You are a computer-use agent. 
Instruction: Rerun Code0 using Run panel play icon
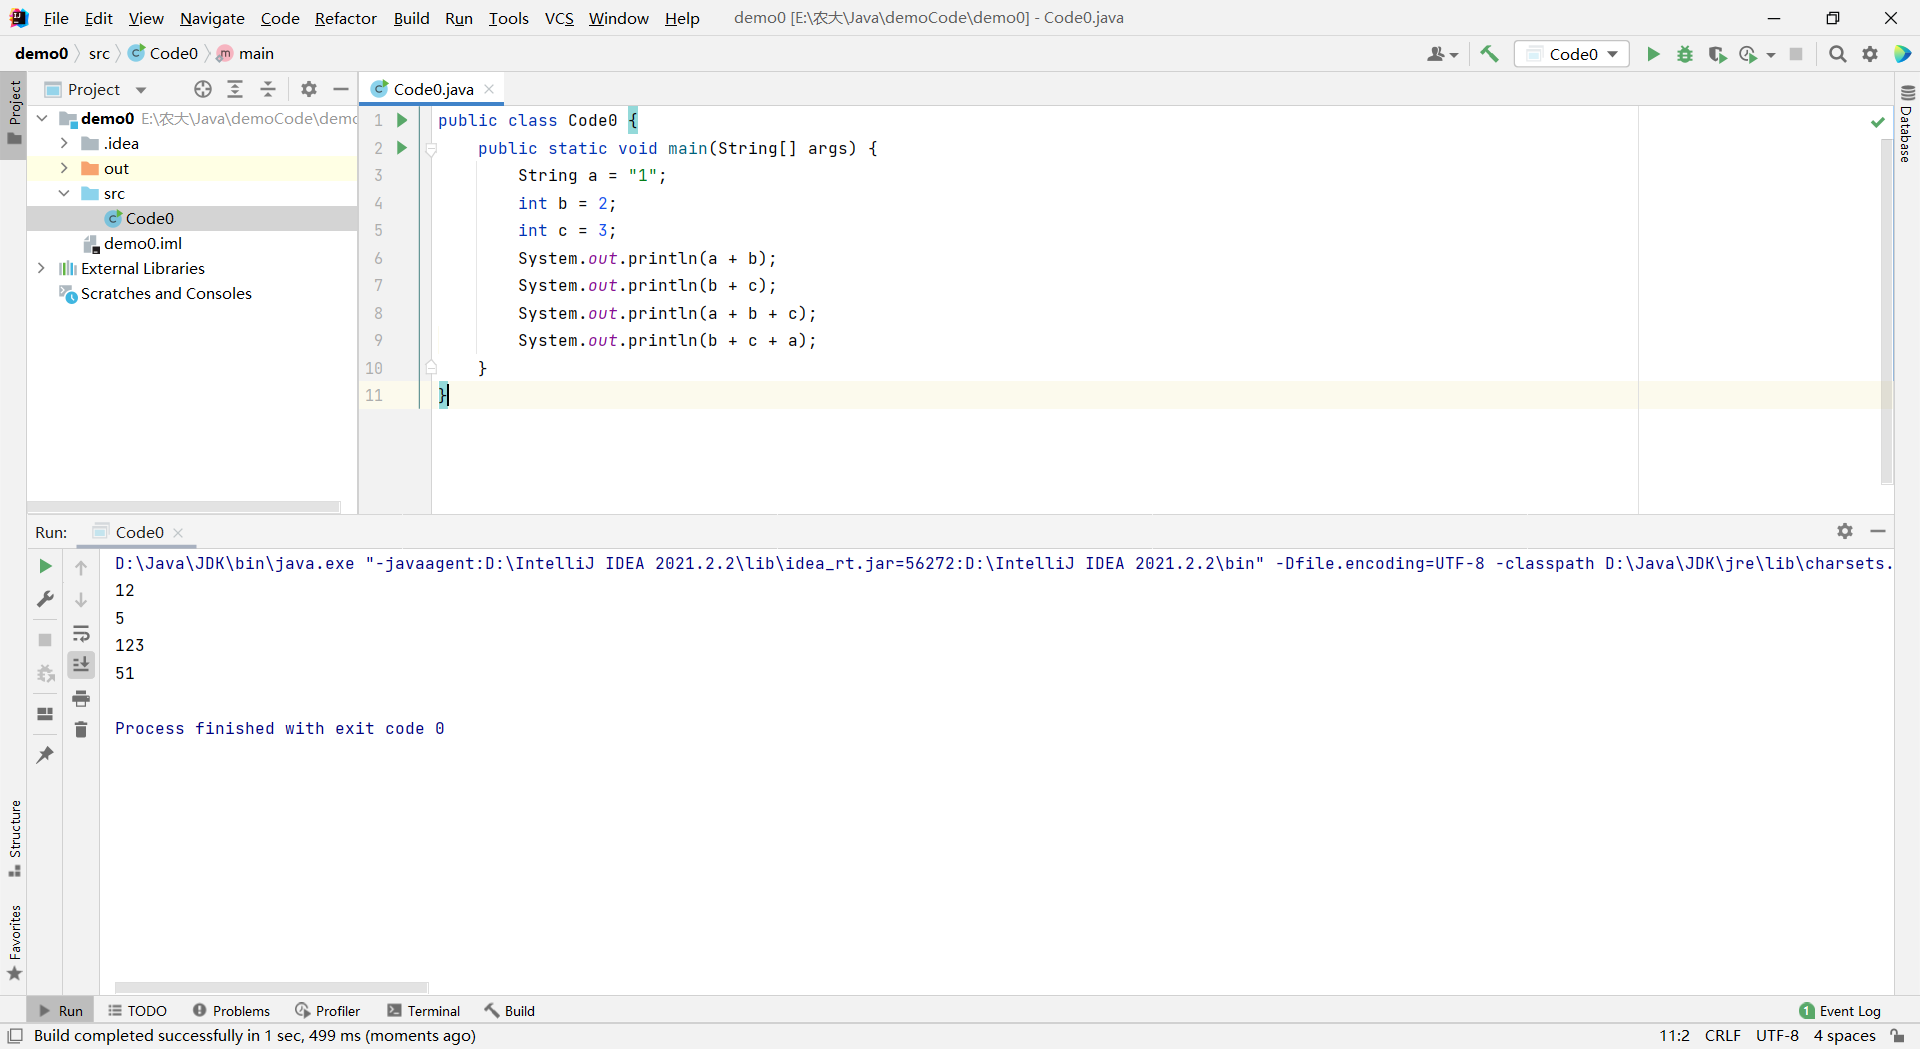pyautogui.click(x=45, y=566)
